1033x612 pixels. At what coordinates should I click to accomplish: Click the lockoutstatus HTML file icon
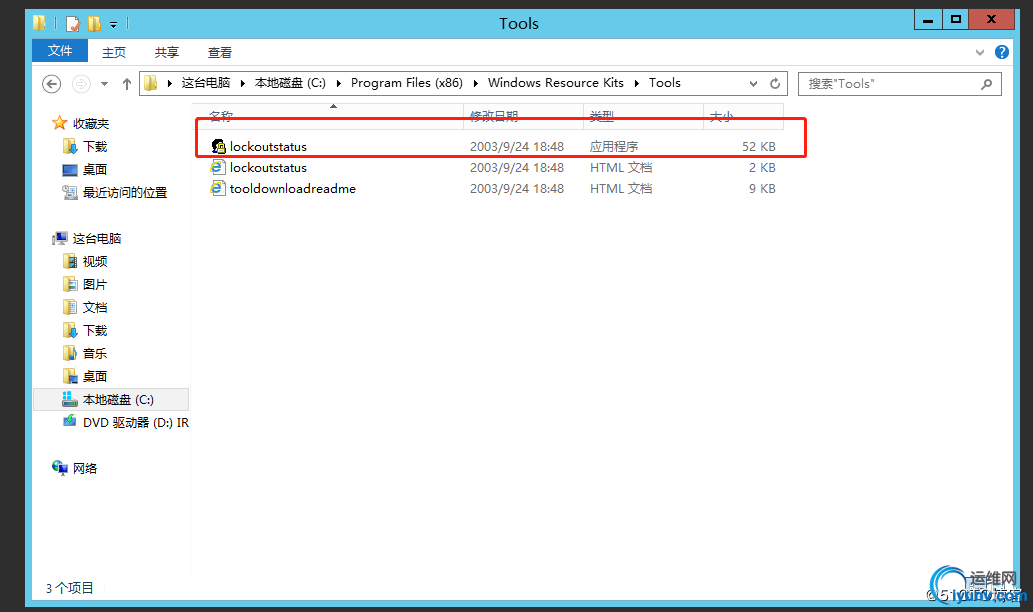tap(217, 167)
